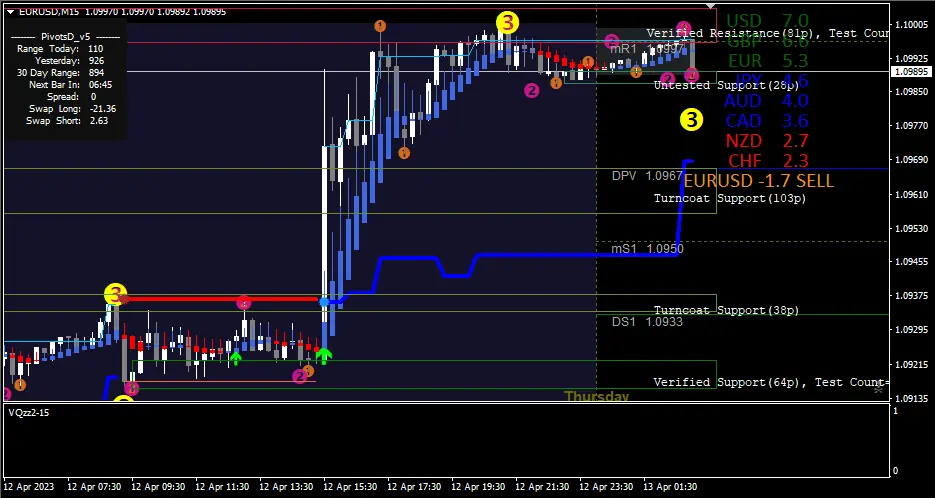Select the AUD 4.0 strength row
935x498 pixels.
pos(766,101)
